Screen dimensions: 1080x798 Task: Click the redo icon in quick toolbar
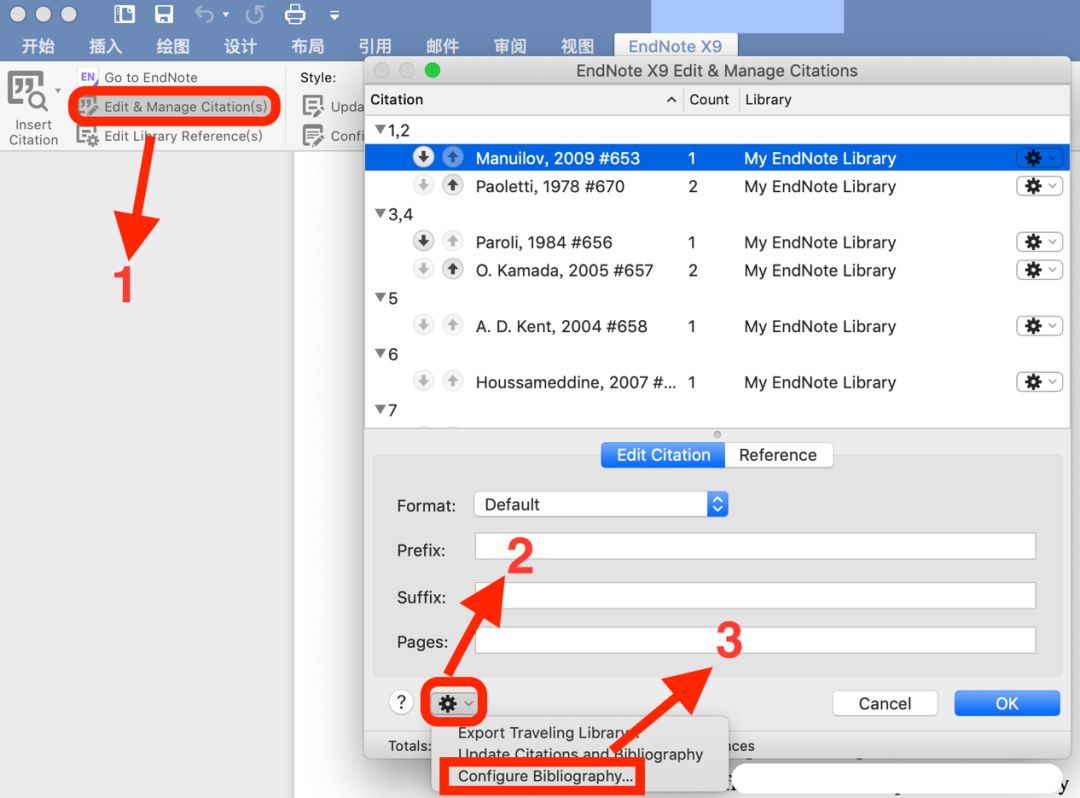click(x=256, y=14)
